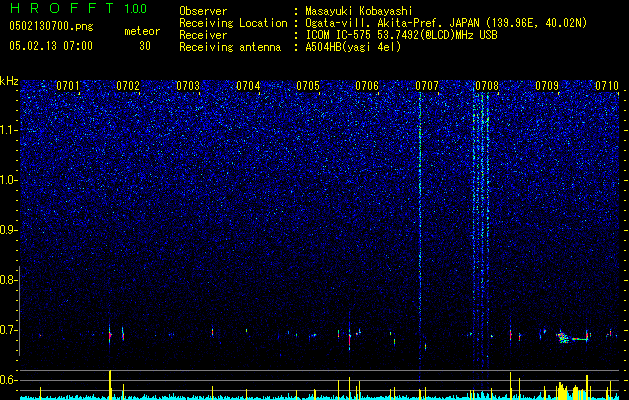Click the ICOM IC-575 receiver value
The image size is (629, 400).
click(x=401, y=35)
